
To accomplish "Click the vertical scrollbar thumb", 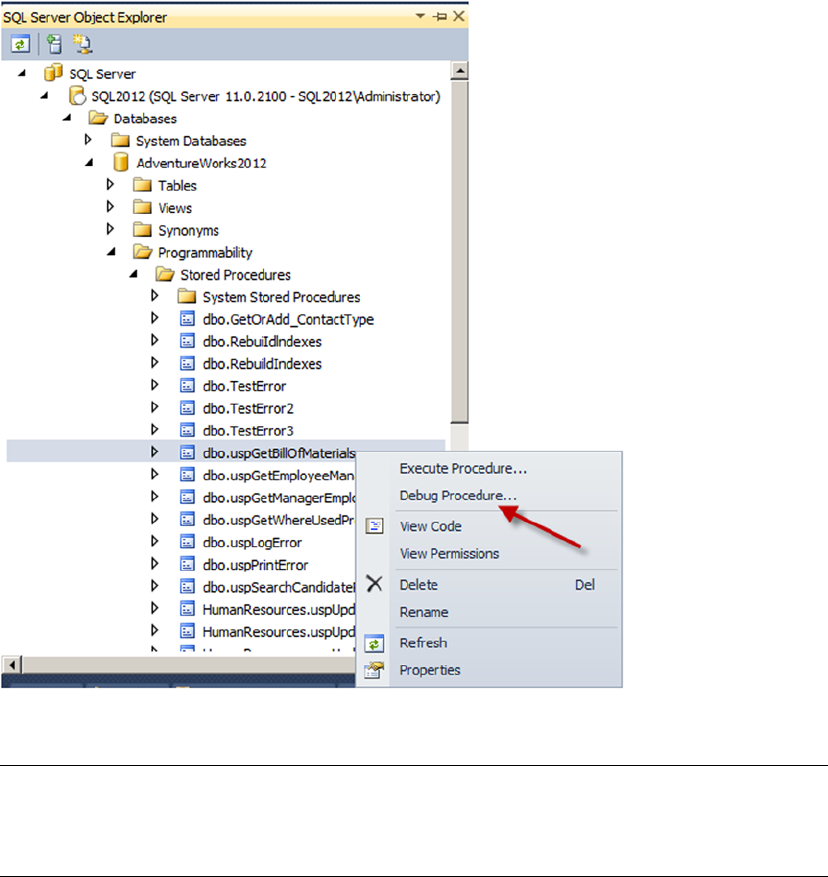I will pyautogui.click(x=459, y=251).
